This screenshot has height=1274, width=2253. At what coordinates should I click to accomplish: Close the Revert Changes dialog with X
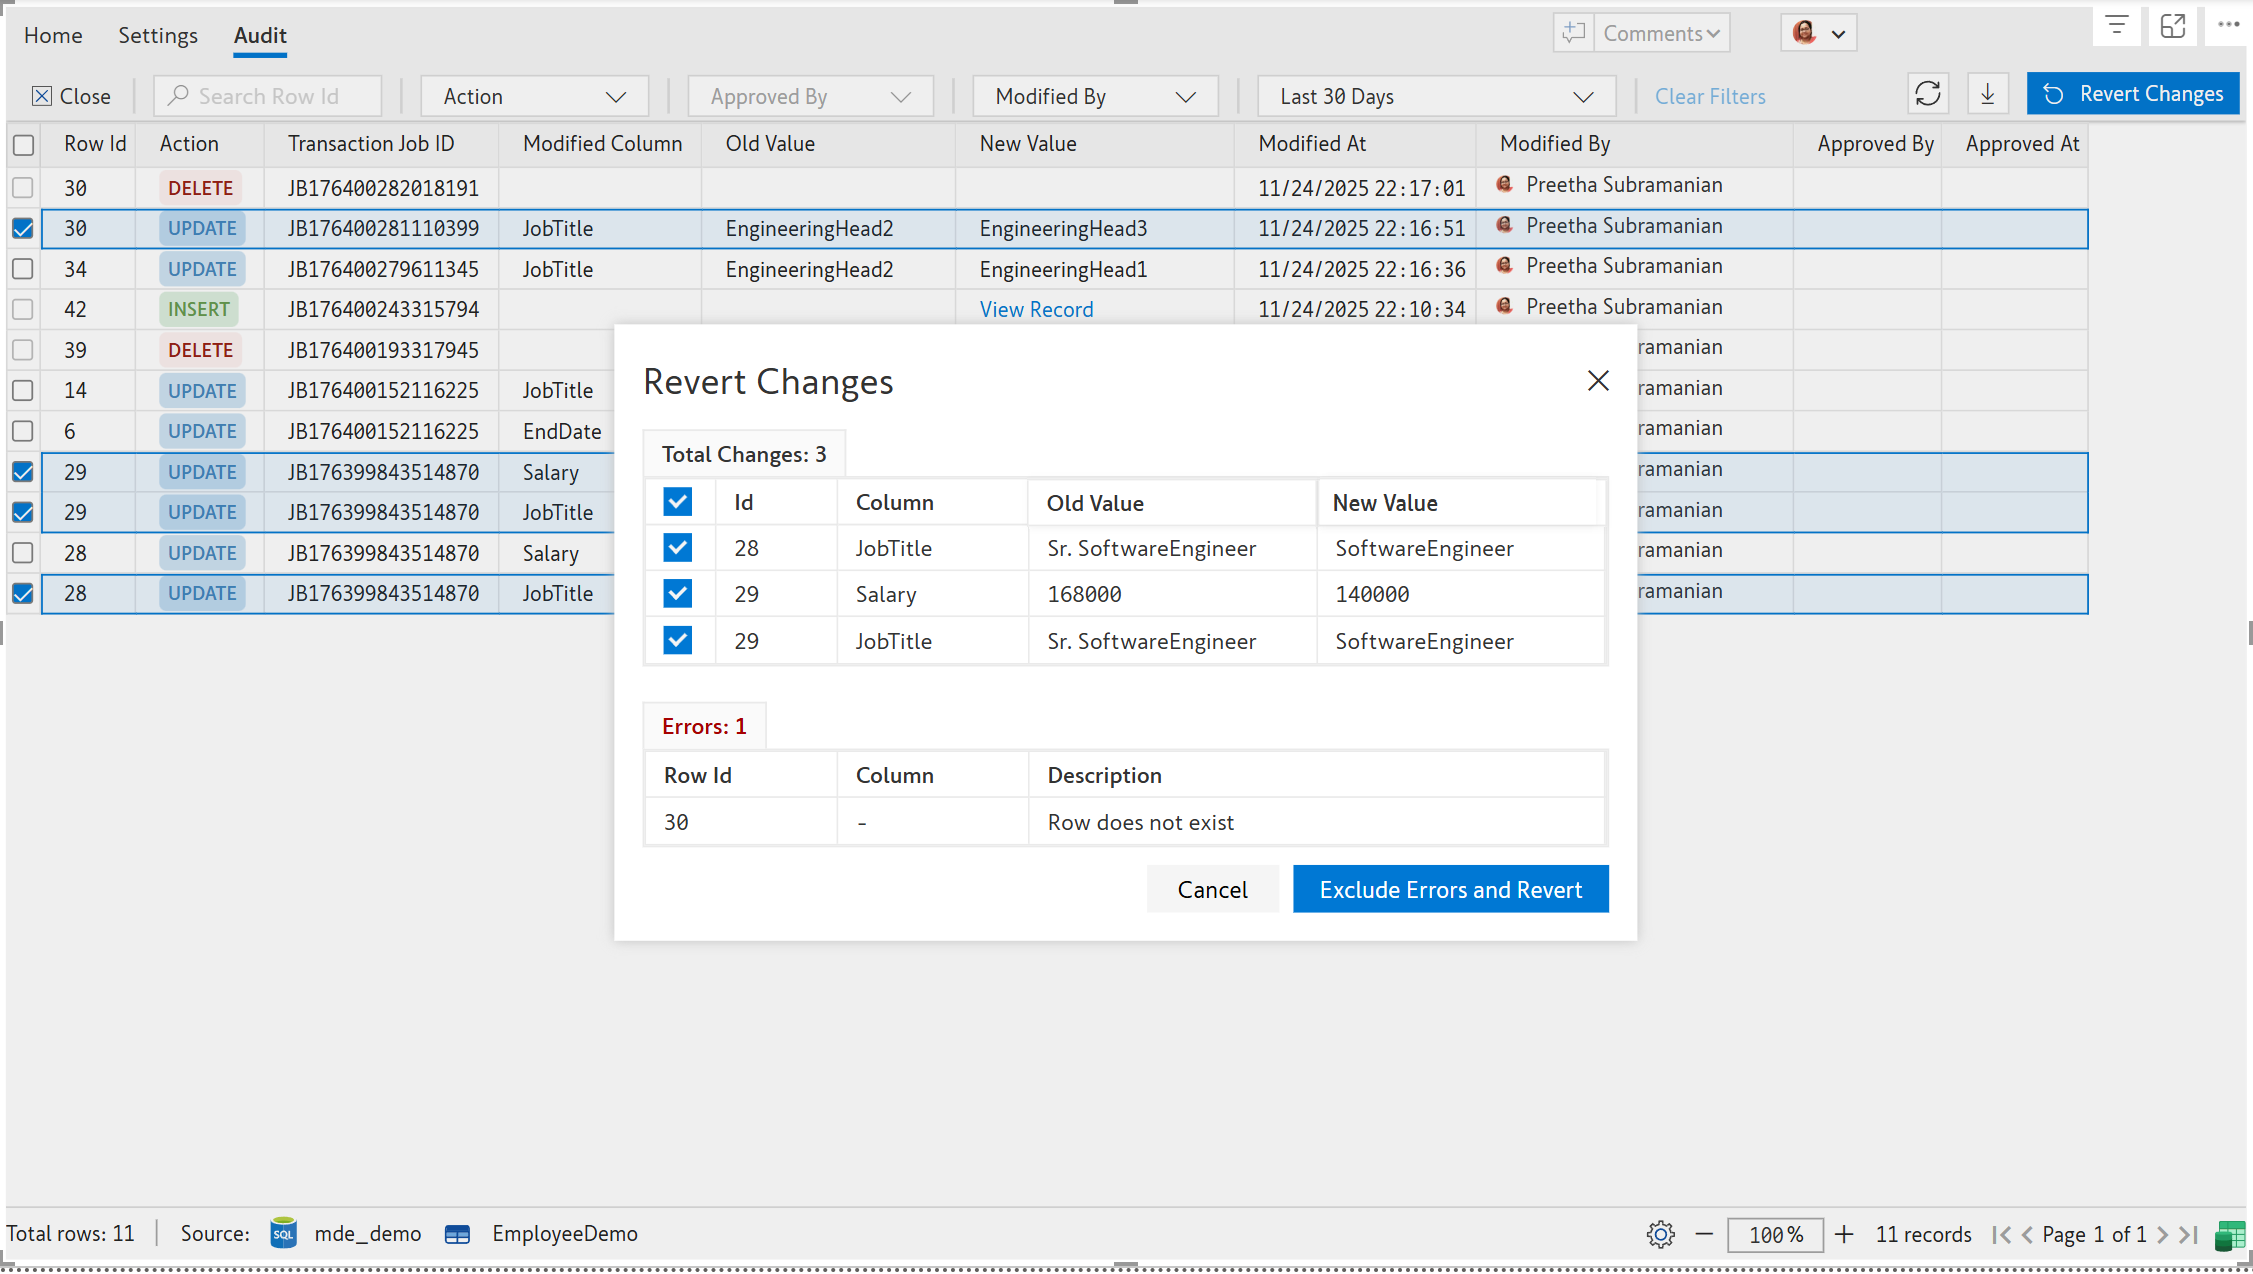click(x=1597, y=381)
